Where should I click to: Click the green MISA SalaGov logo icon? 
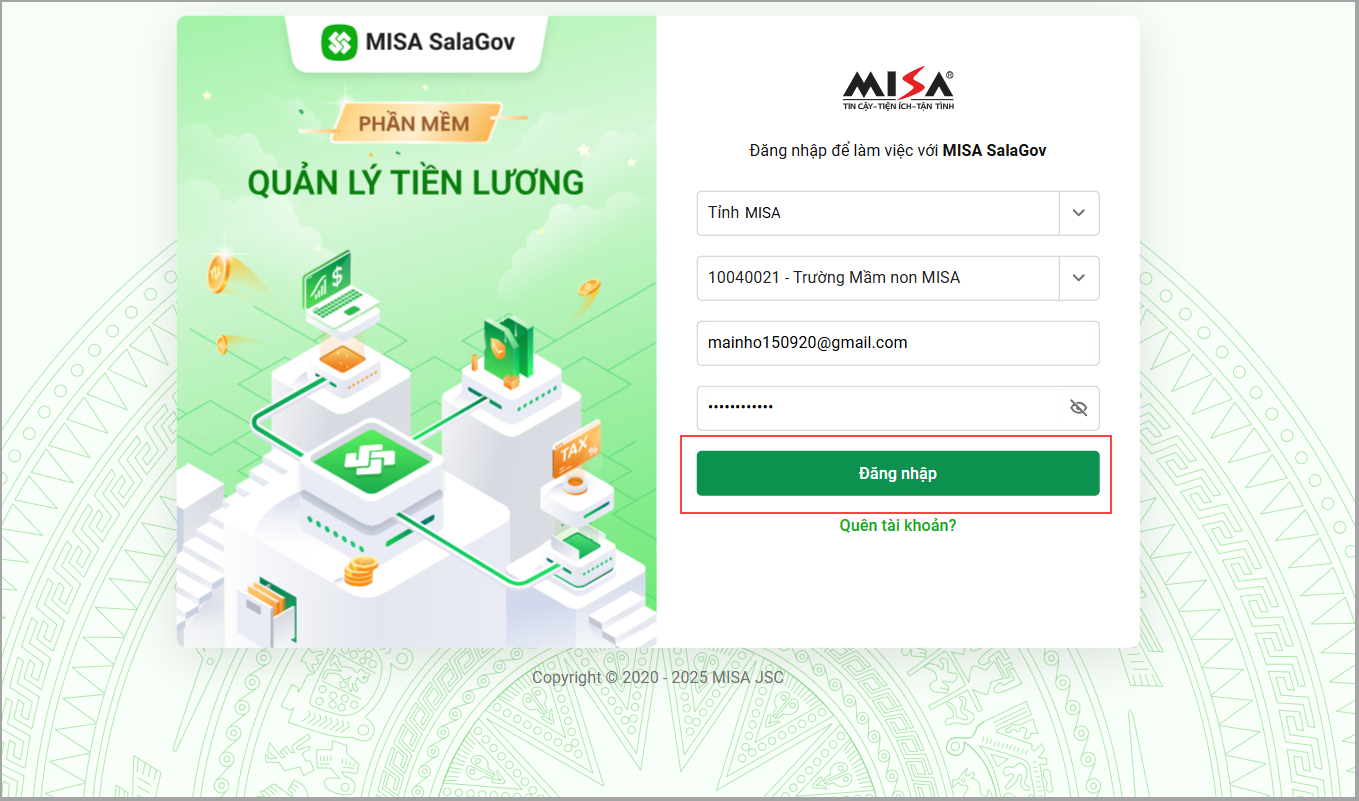coord(339,42)
